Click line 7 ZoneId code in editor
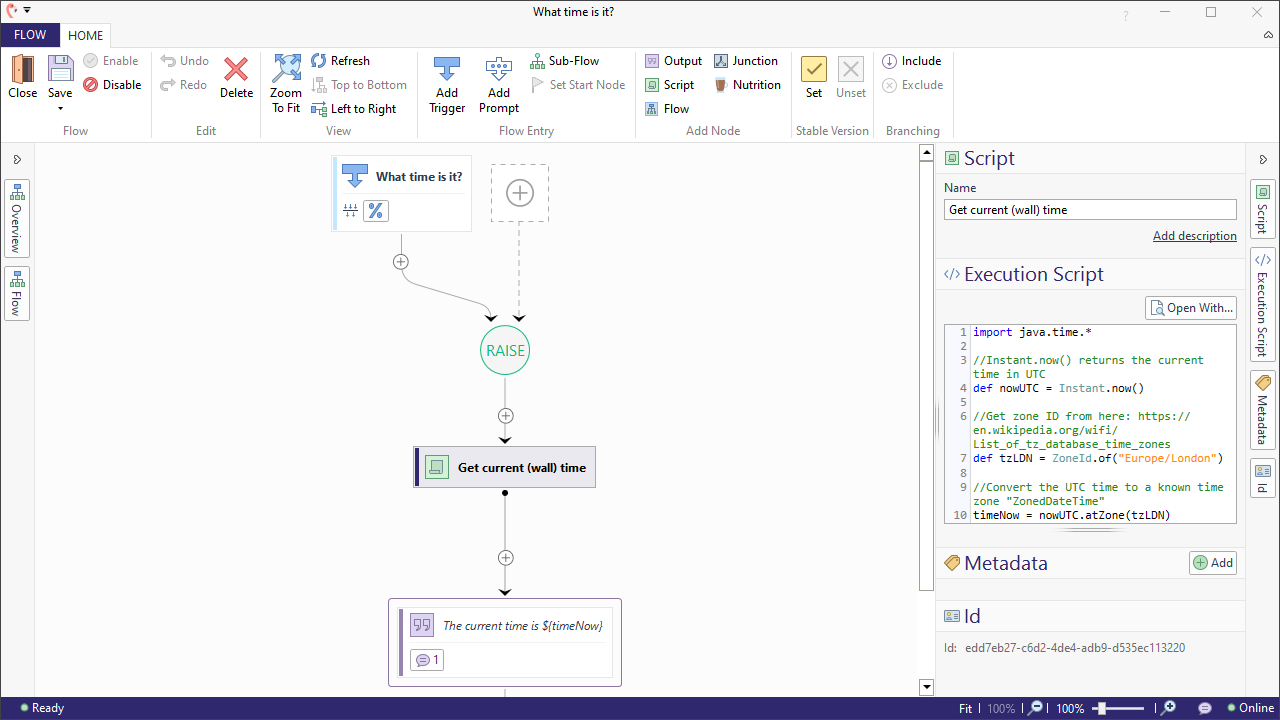1280x720 pixels. click(1100, 458)
